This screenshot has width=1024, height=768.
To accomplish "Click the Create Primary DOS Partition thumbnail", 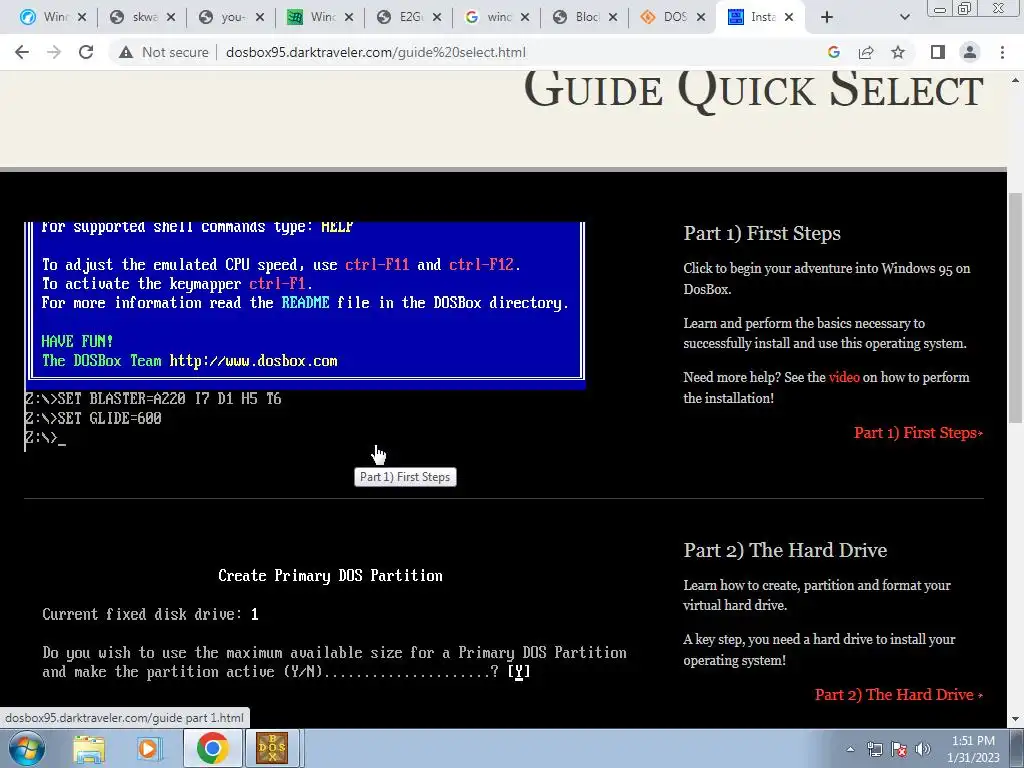I will pyautogui.click(x=330, y=627).
